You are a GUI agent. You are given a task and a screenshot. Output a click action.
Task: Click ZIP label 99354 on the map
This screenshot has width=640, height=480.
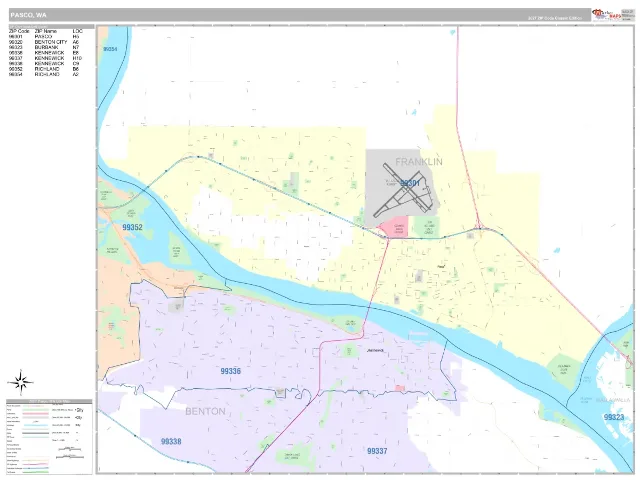[110, 49]
